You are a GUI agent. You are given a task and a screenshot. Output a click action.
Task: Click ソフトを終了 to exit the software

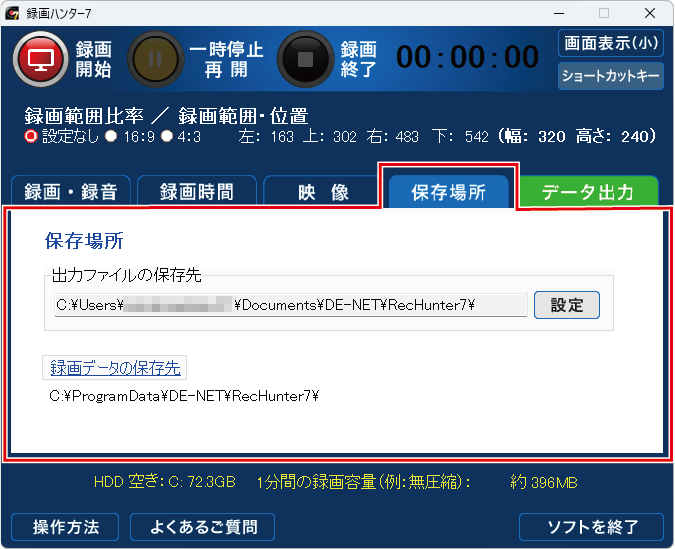591,526
